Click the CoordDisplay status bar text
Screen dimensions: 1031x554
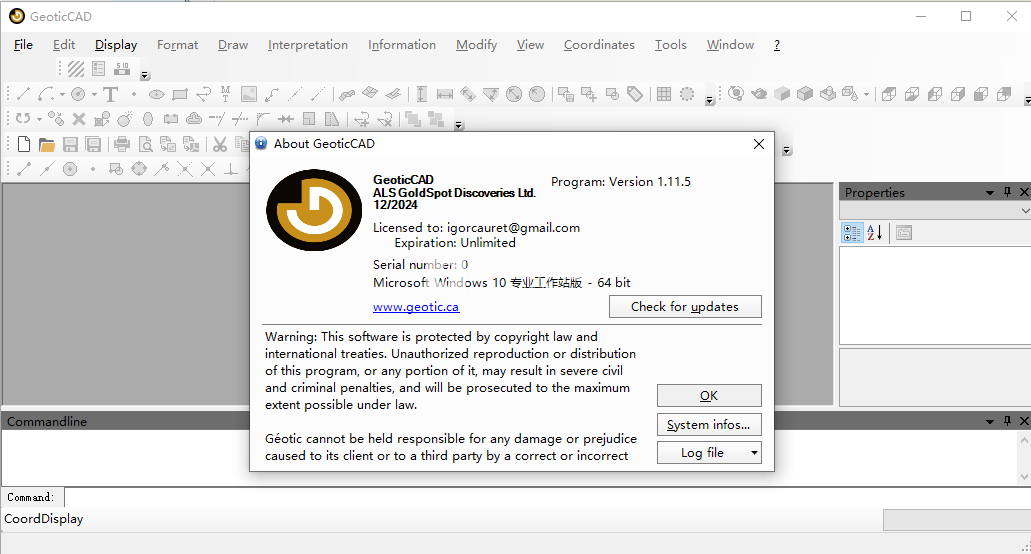click(43, 519)
